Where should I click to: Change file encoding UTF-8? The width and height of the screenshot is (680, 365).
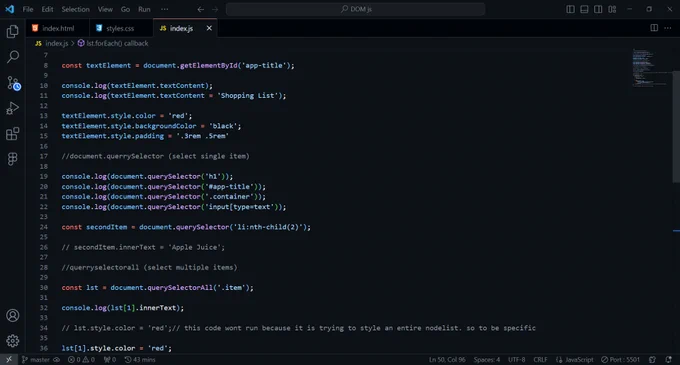point(516,359)
